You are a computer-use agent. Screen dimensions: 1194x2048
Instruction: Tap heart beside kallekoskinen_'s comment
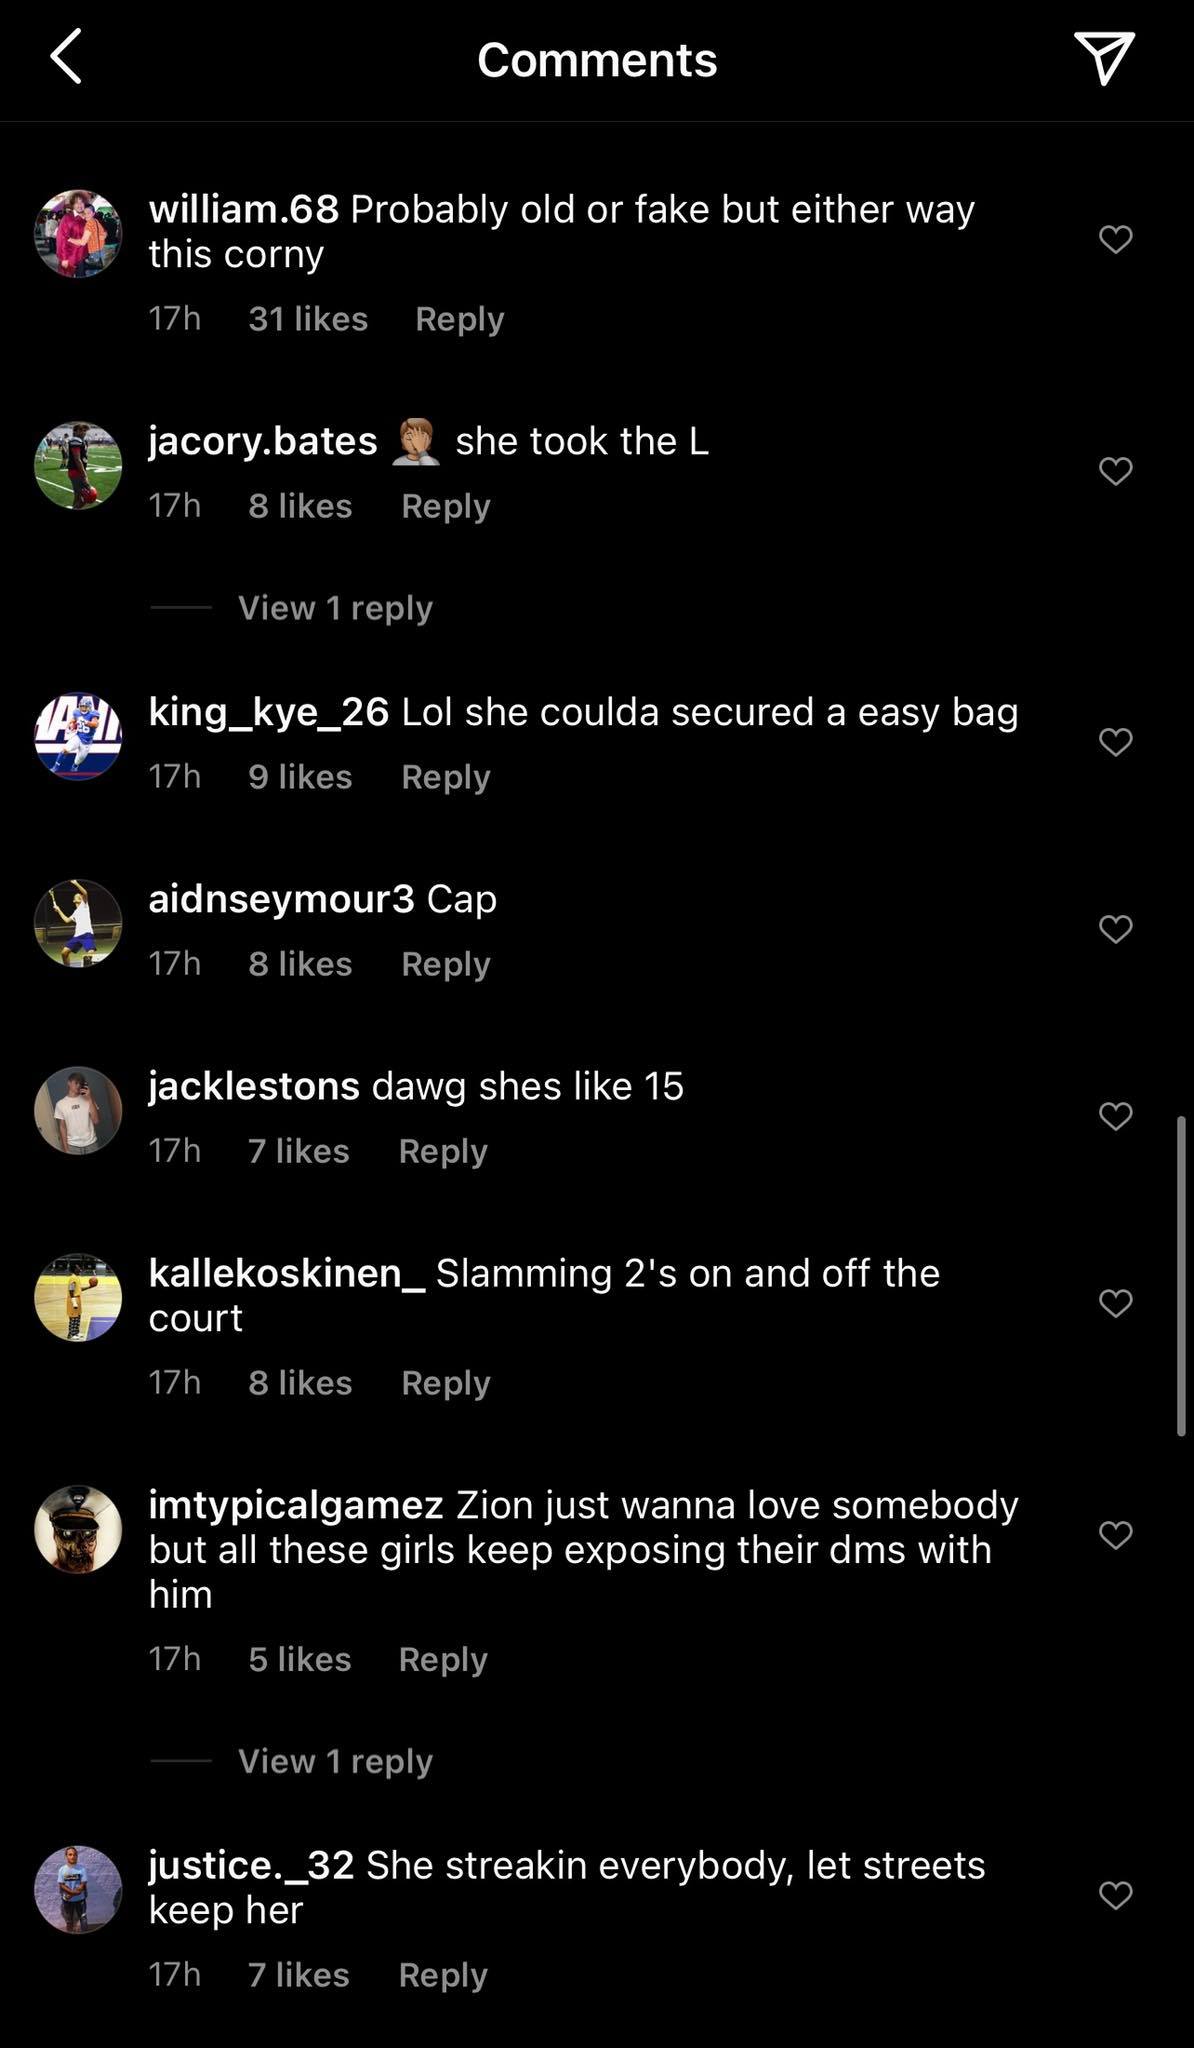(1115, 1303)
